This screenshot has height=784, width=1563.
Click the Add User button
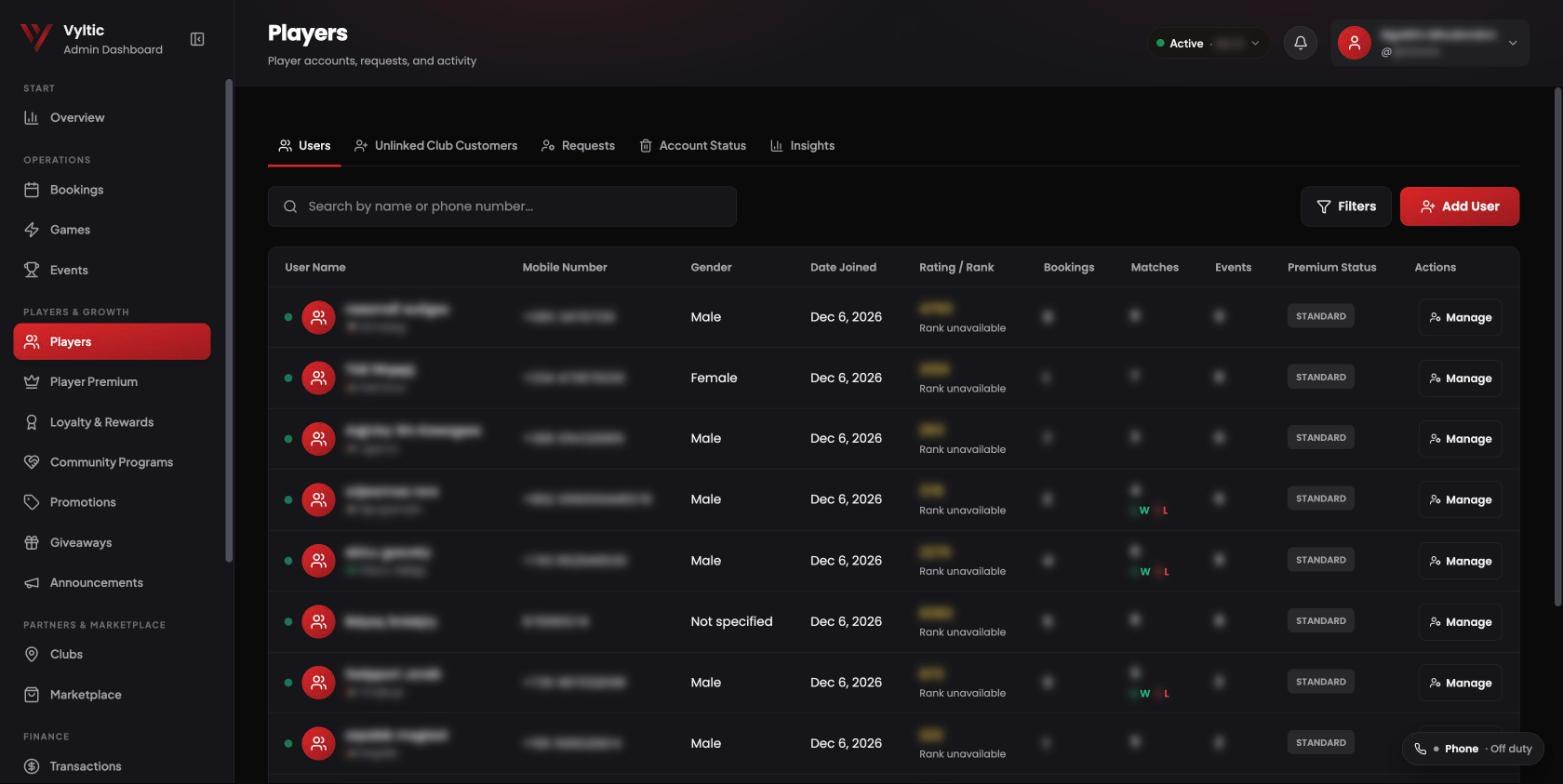click(x=1459, y=206)
